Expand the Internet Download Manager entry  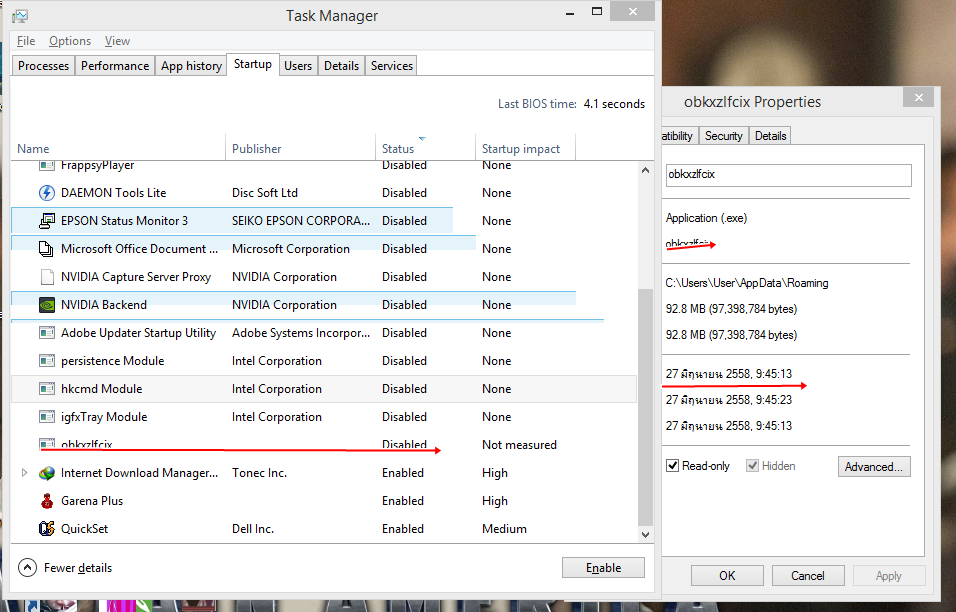pyautogui.click(x=24, y=473)
